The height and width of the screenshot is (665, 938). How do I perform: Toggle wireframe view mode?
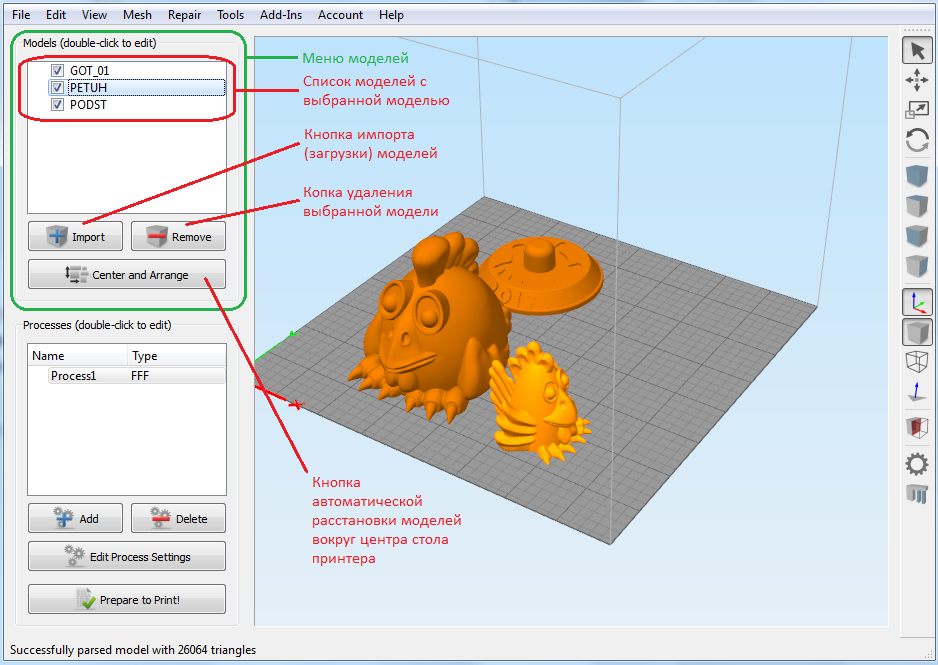pyautogui.click(x=916, y=361)
